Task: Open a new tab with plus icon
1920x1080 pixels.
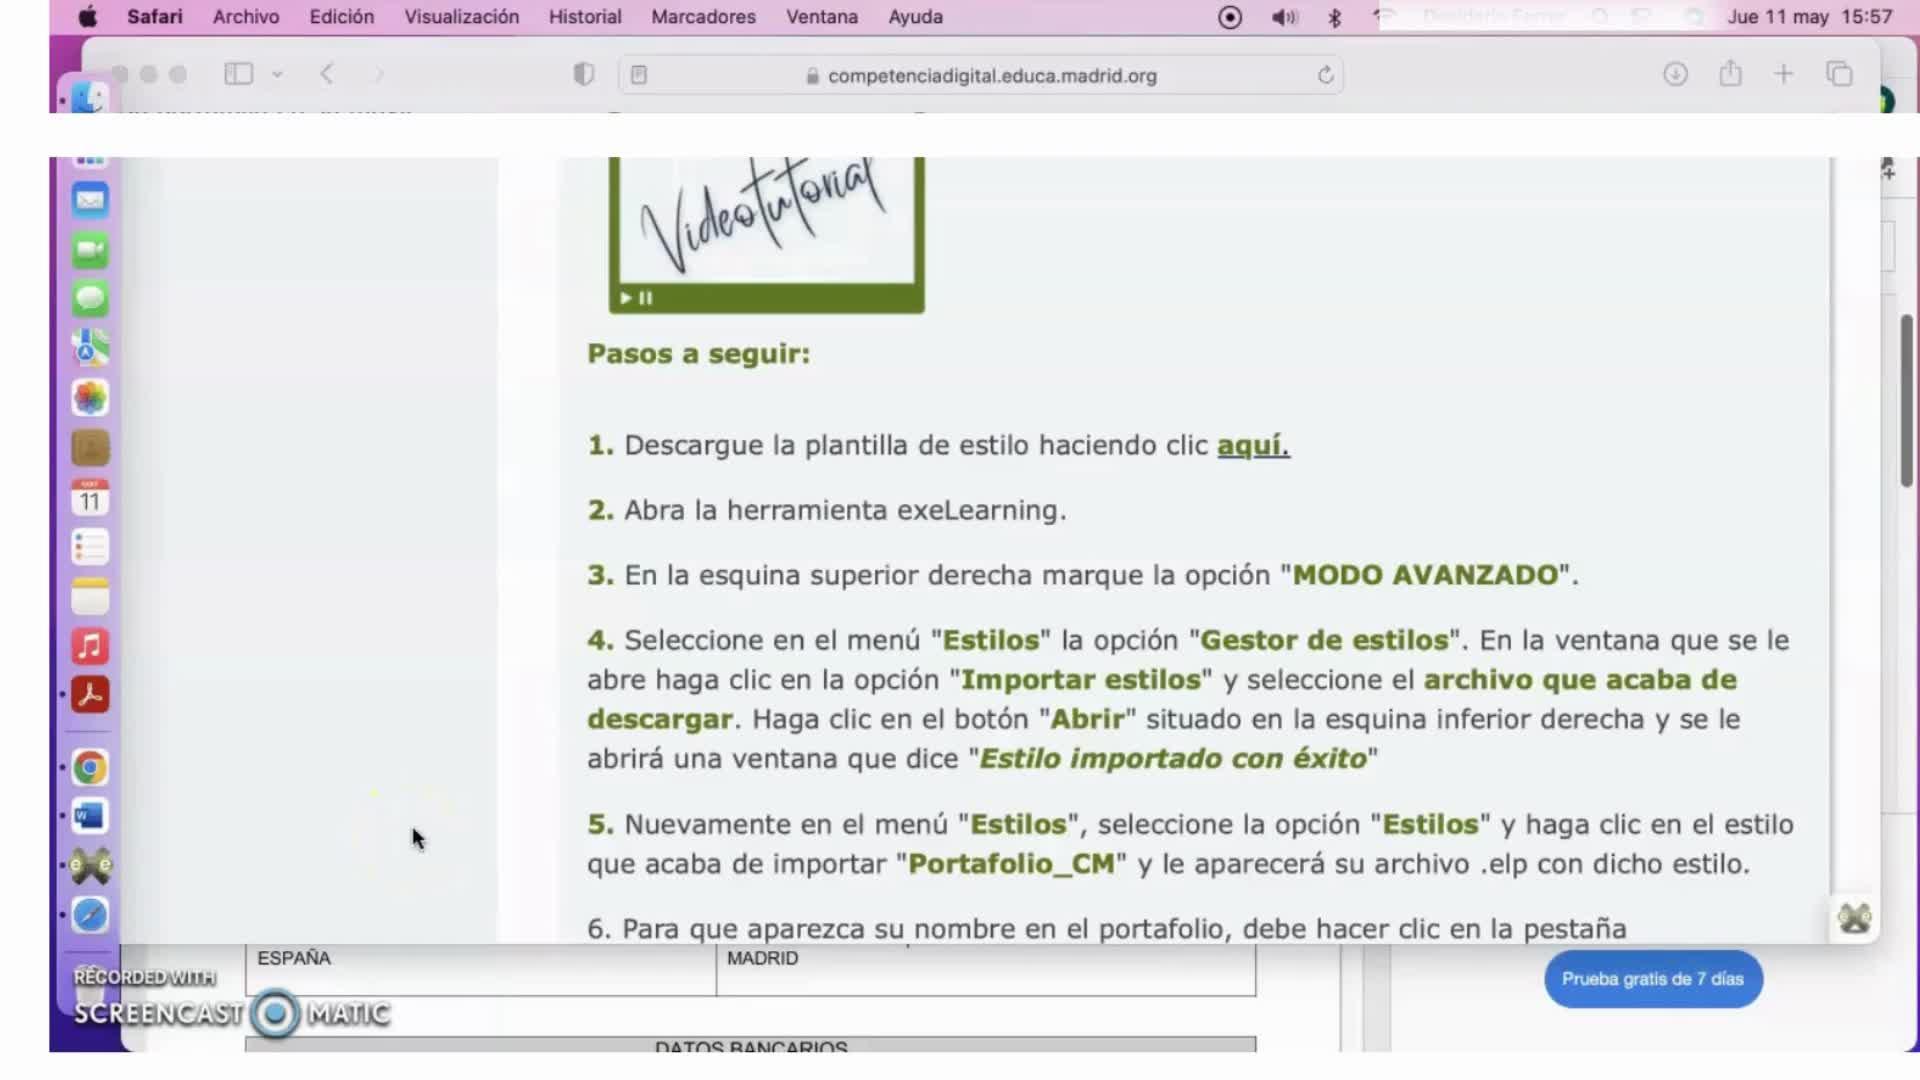Action: (x=1783, y=74)
